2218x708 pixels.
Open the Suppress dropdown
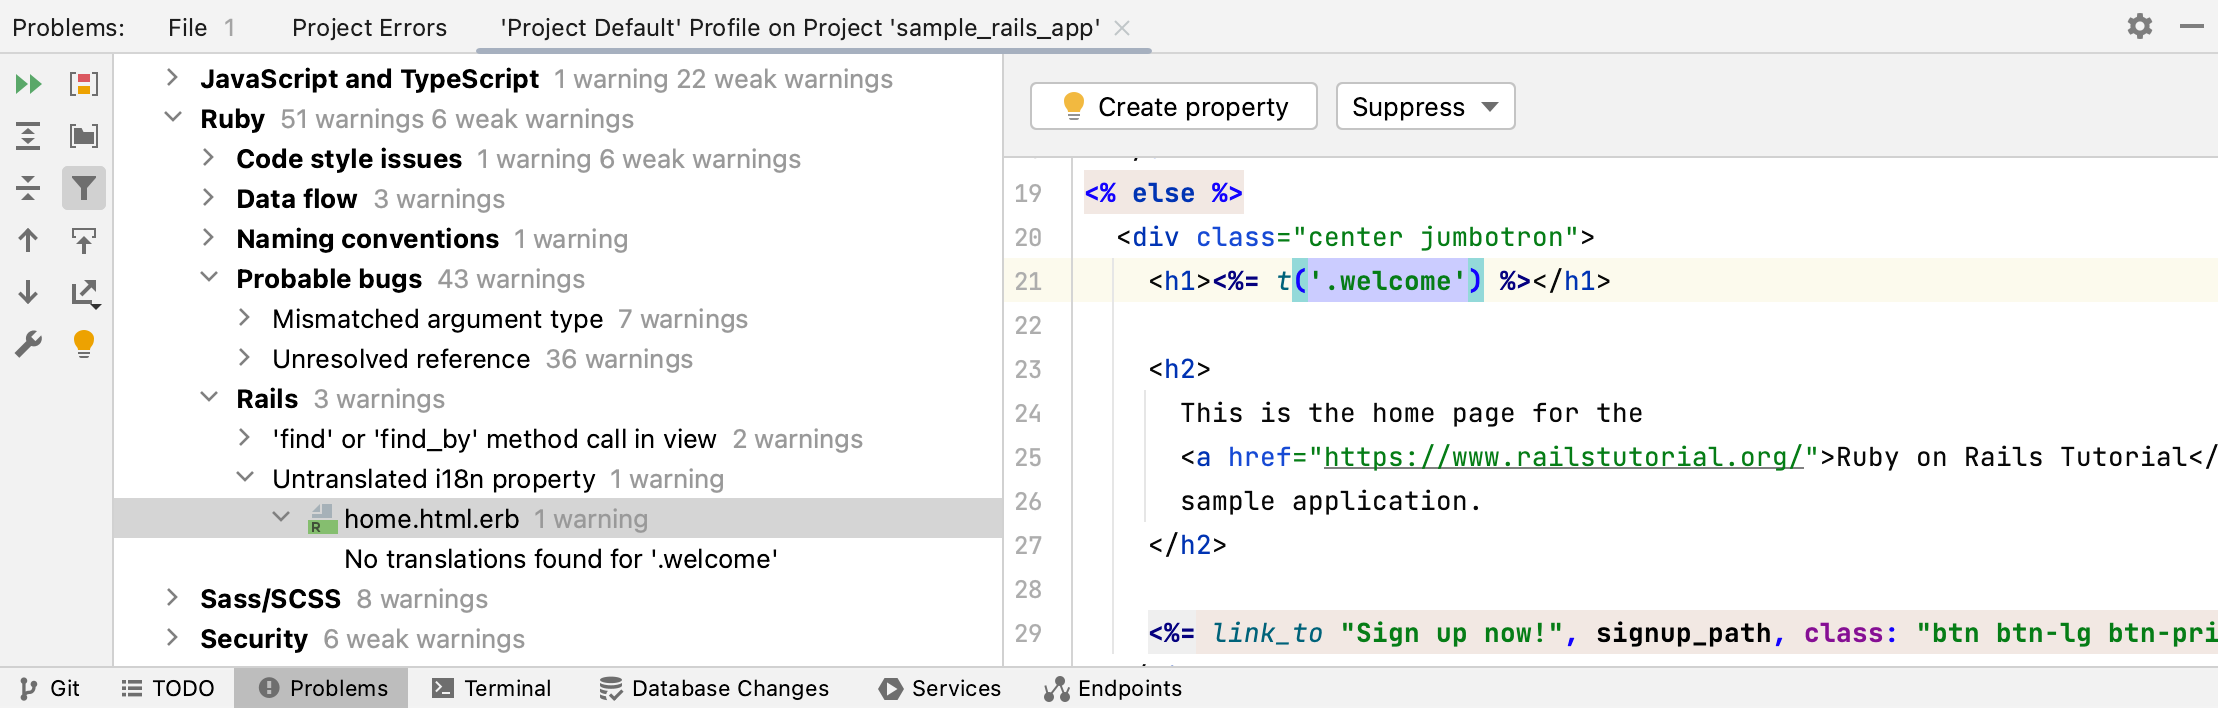[x=1424, y=107]
